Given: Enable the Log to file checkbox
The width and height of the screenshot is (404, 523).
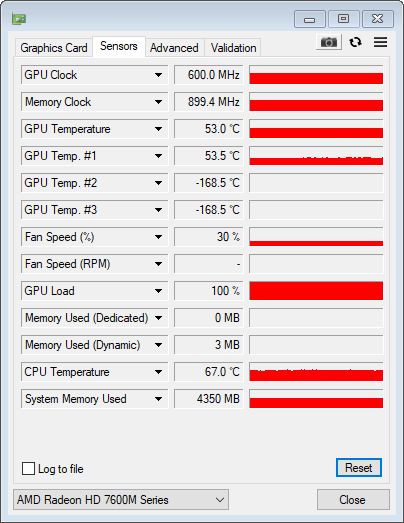Looking at the screenshot, I should click(x=28, y=468).
